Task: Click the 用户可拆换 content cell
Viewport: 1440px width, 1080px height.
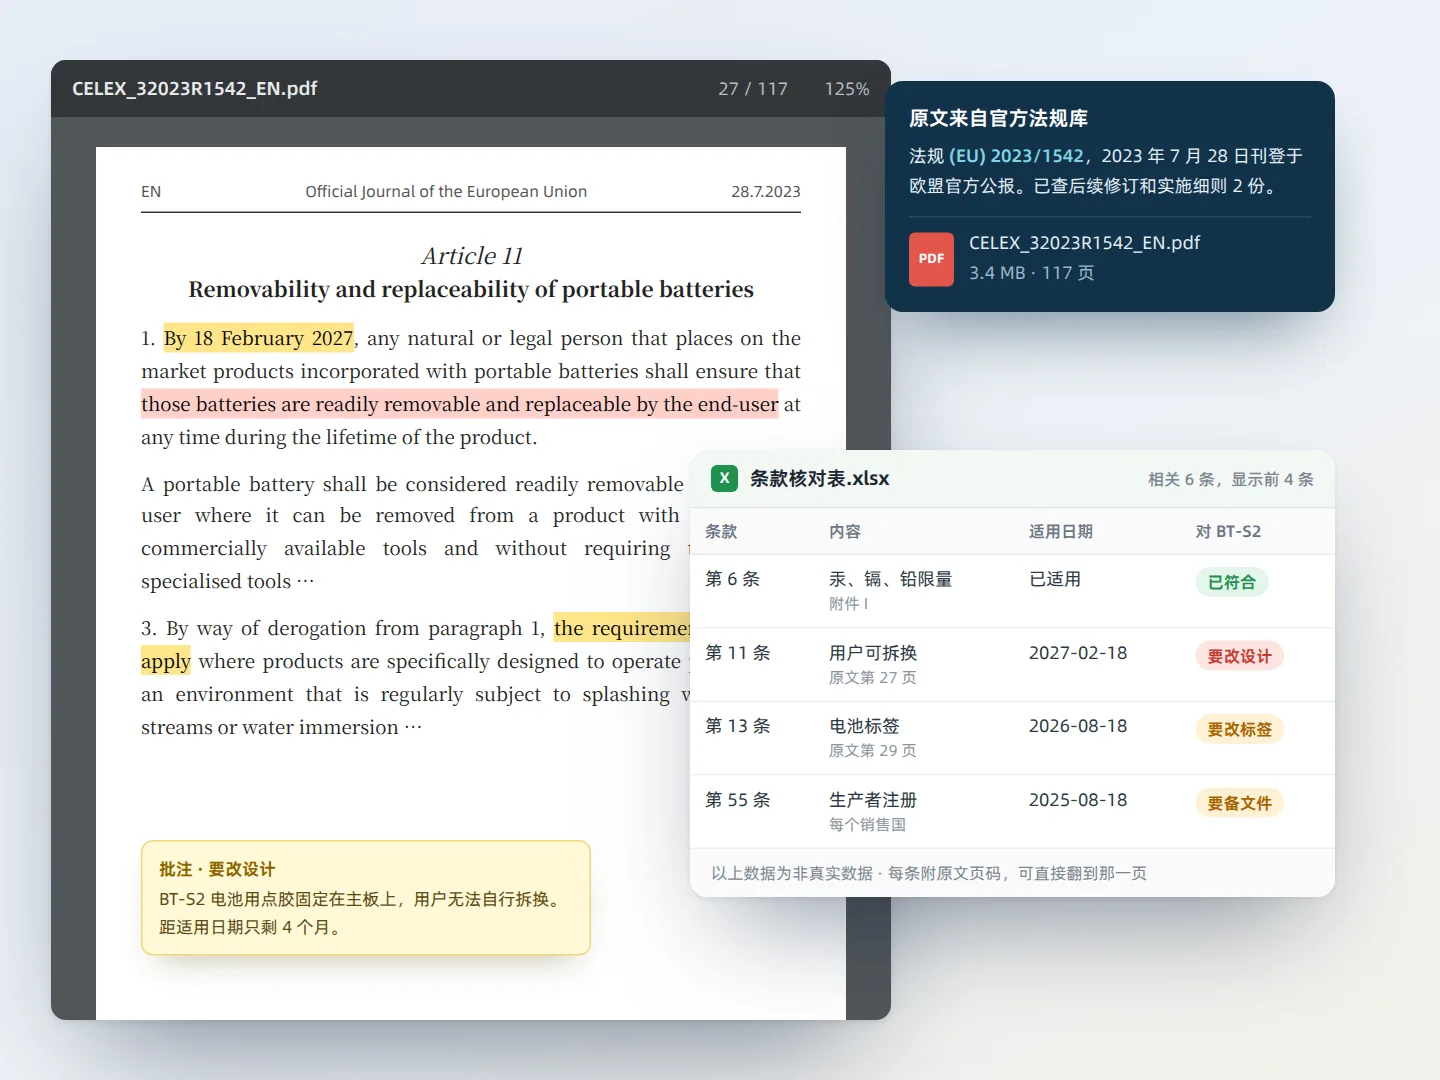Action: coord(873,653)
